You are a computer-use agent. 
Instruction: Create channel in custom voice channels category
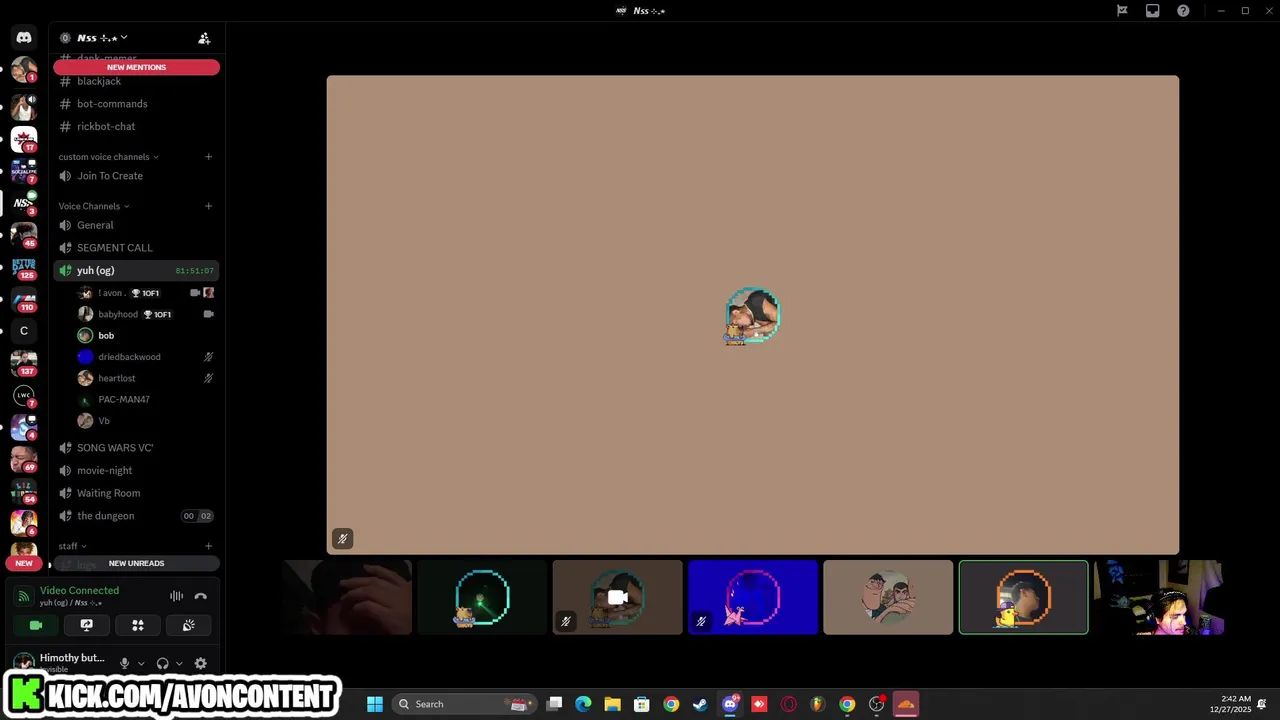208,156
